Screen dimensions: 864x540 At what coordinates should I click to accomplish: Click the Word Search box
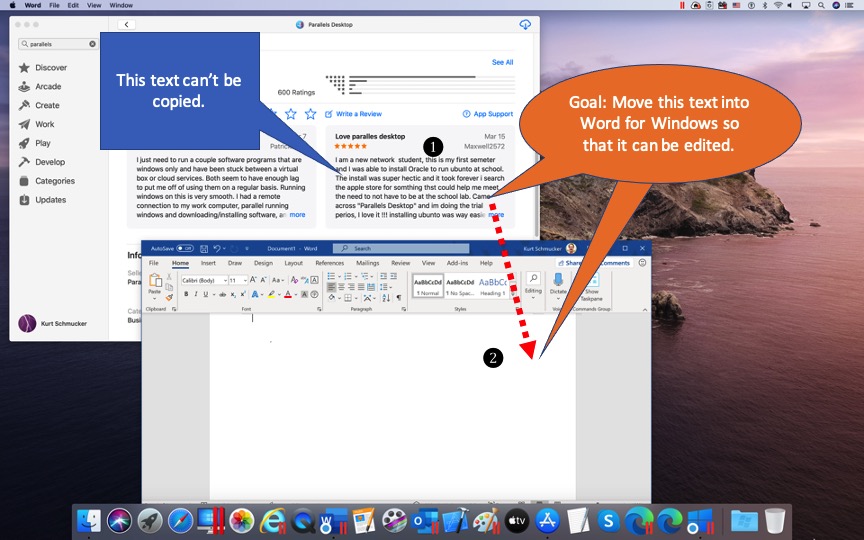pos(401,249)
